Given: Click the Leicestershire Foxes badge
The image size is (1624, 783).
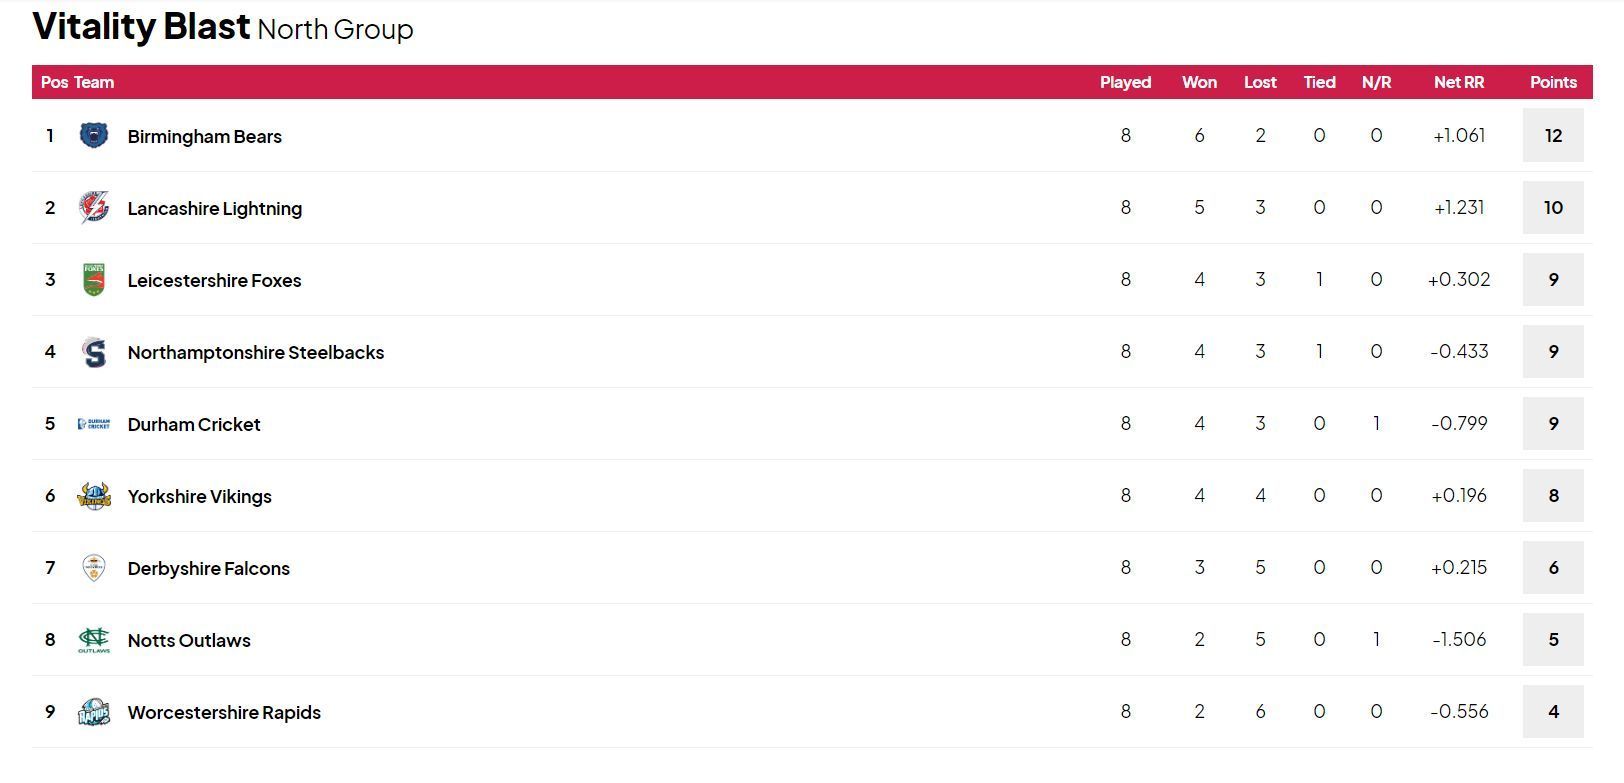Looking at the screenshot, I should (93, 280).
